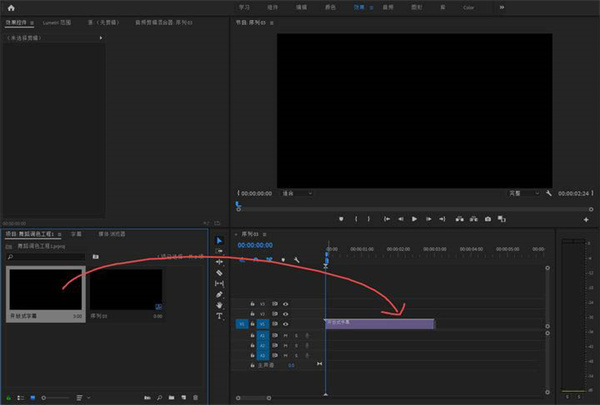This screenshot has height=405, width=600.
Task: Open the Lumetri scopes panel tab
Action: pyautogui.click(x=56, y=21)
